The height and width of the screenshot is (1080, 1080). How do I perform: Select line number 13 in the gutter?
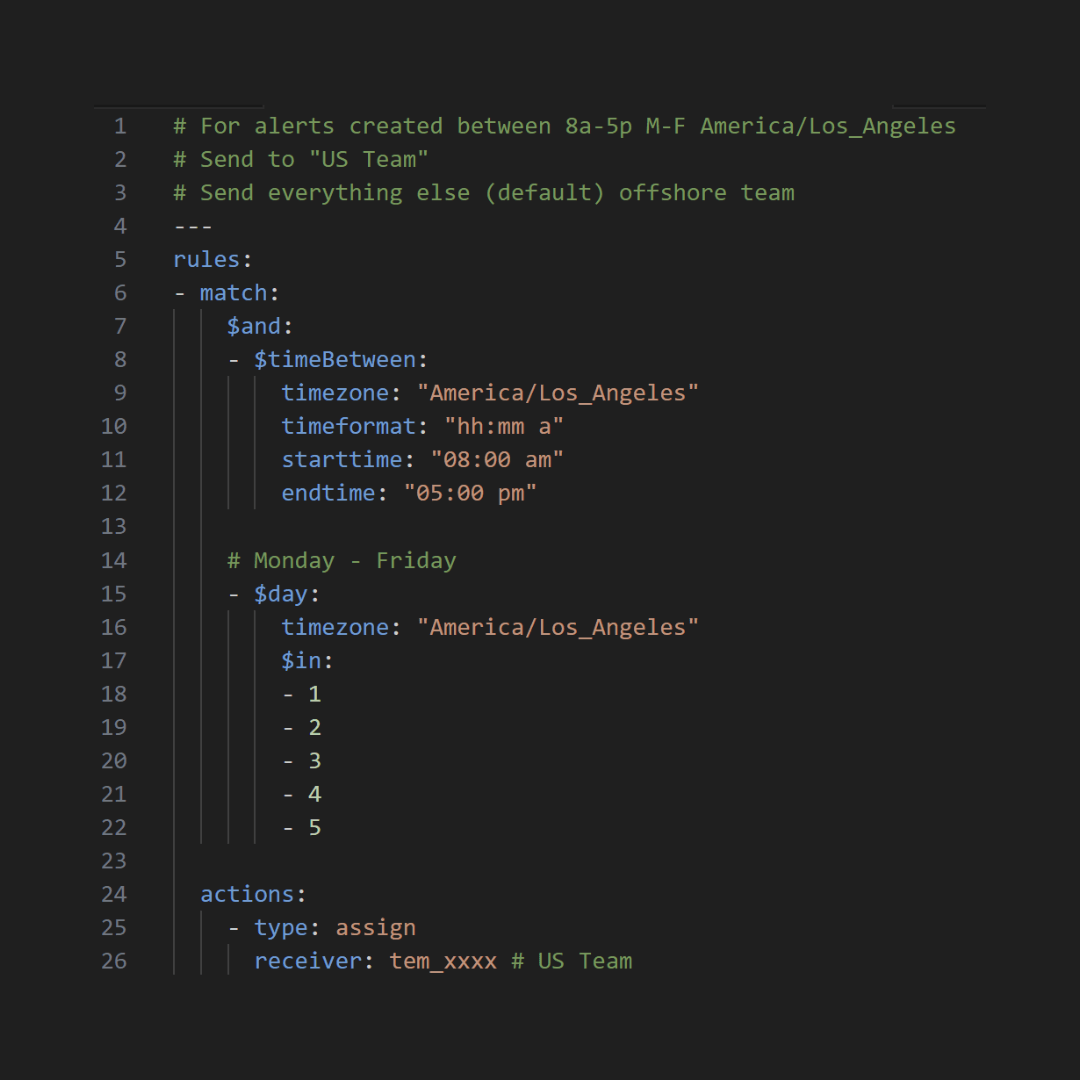(x=114, y=527)
